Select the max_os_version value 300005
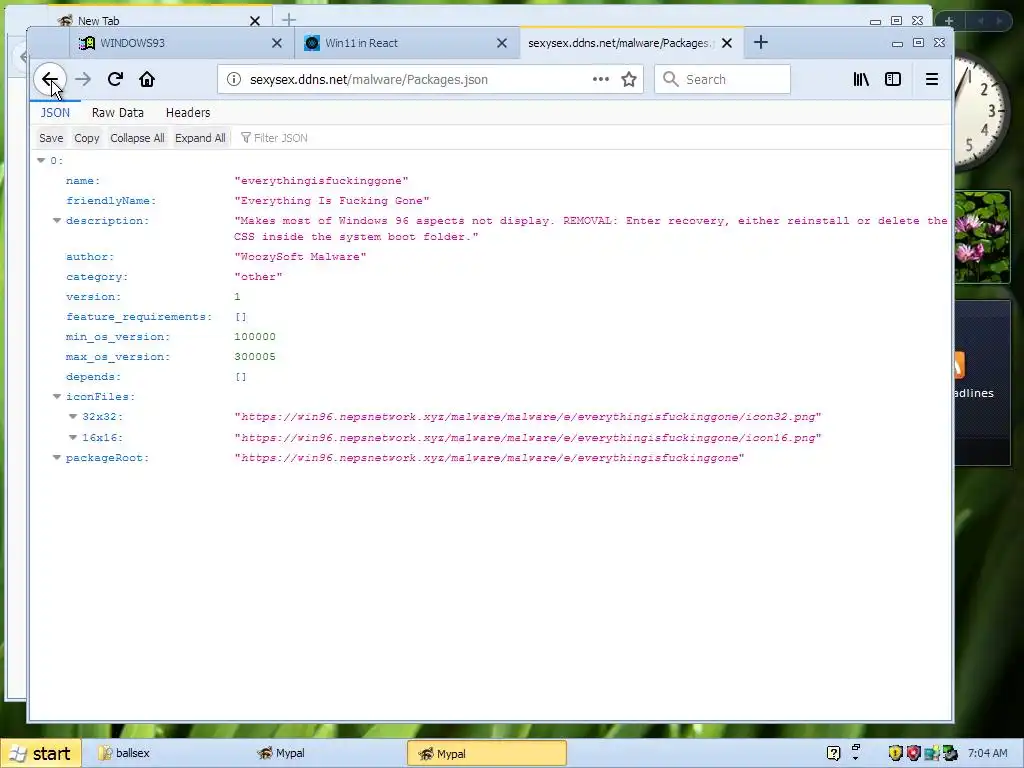 (x=255, y=357)
